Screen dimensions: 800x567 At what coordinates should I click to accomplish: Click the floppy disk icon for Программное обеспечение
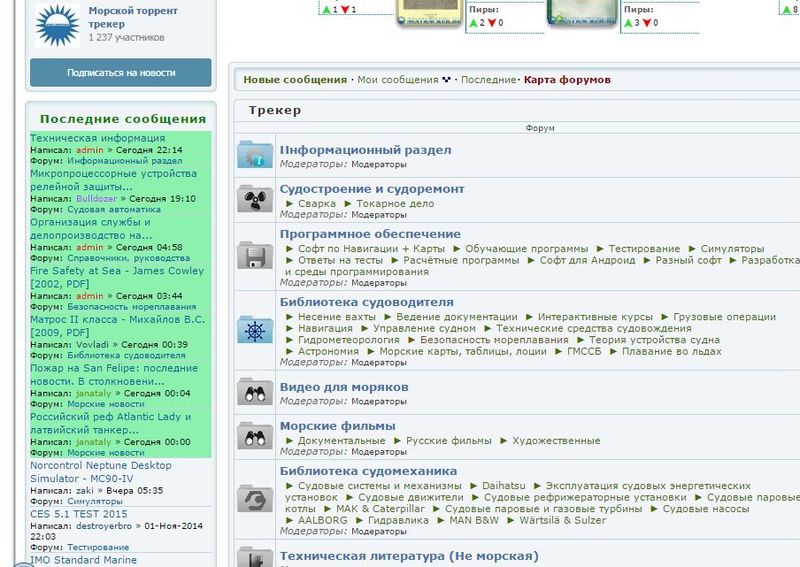coord(255,256)
